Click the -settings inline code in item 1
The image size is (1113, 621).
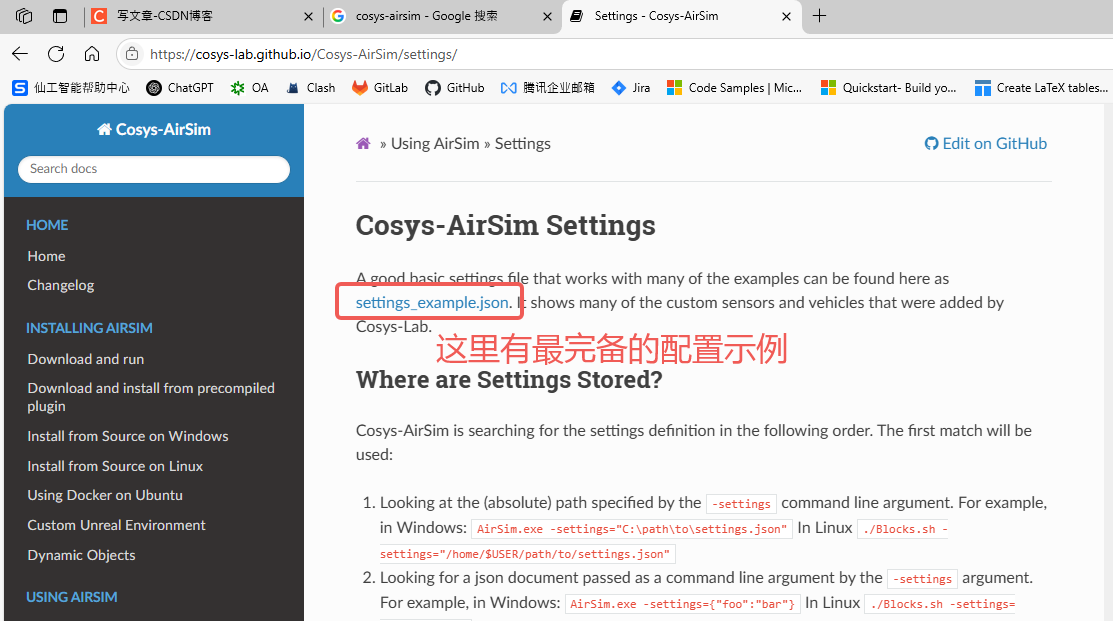[x=741, y=504]
